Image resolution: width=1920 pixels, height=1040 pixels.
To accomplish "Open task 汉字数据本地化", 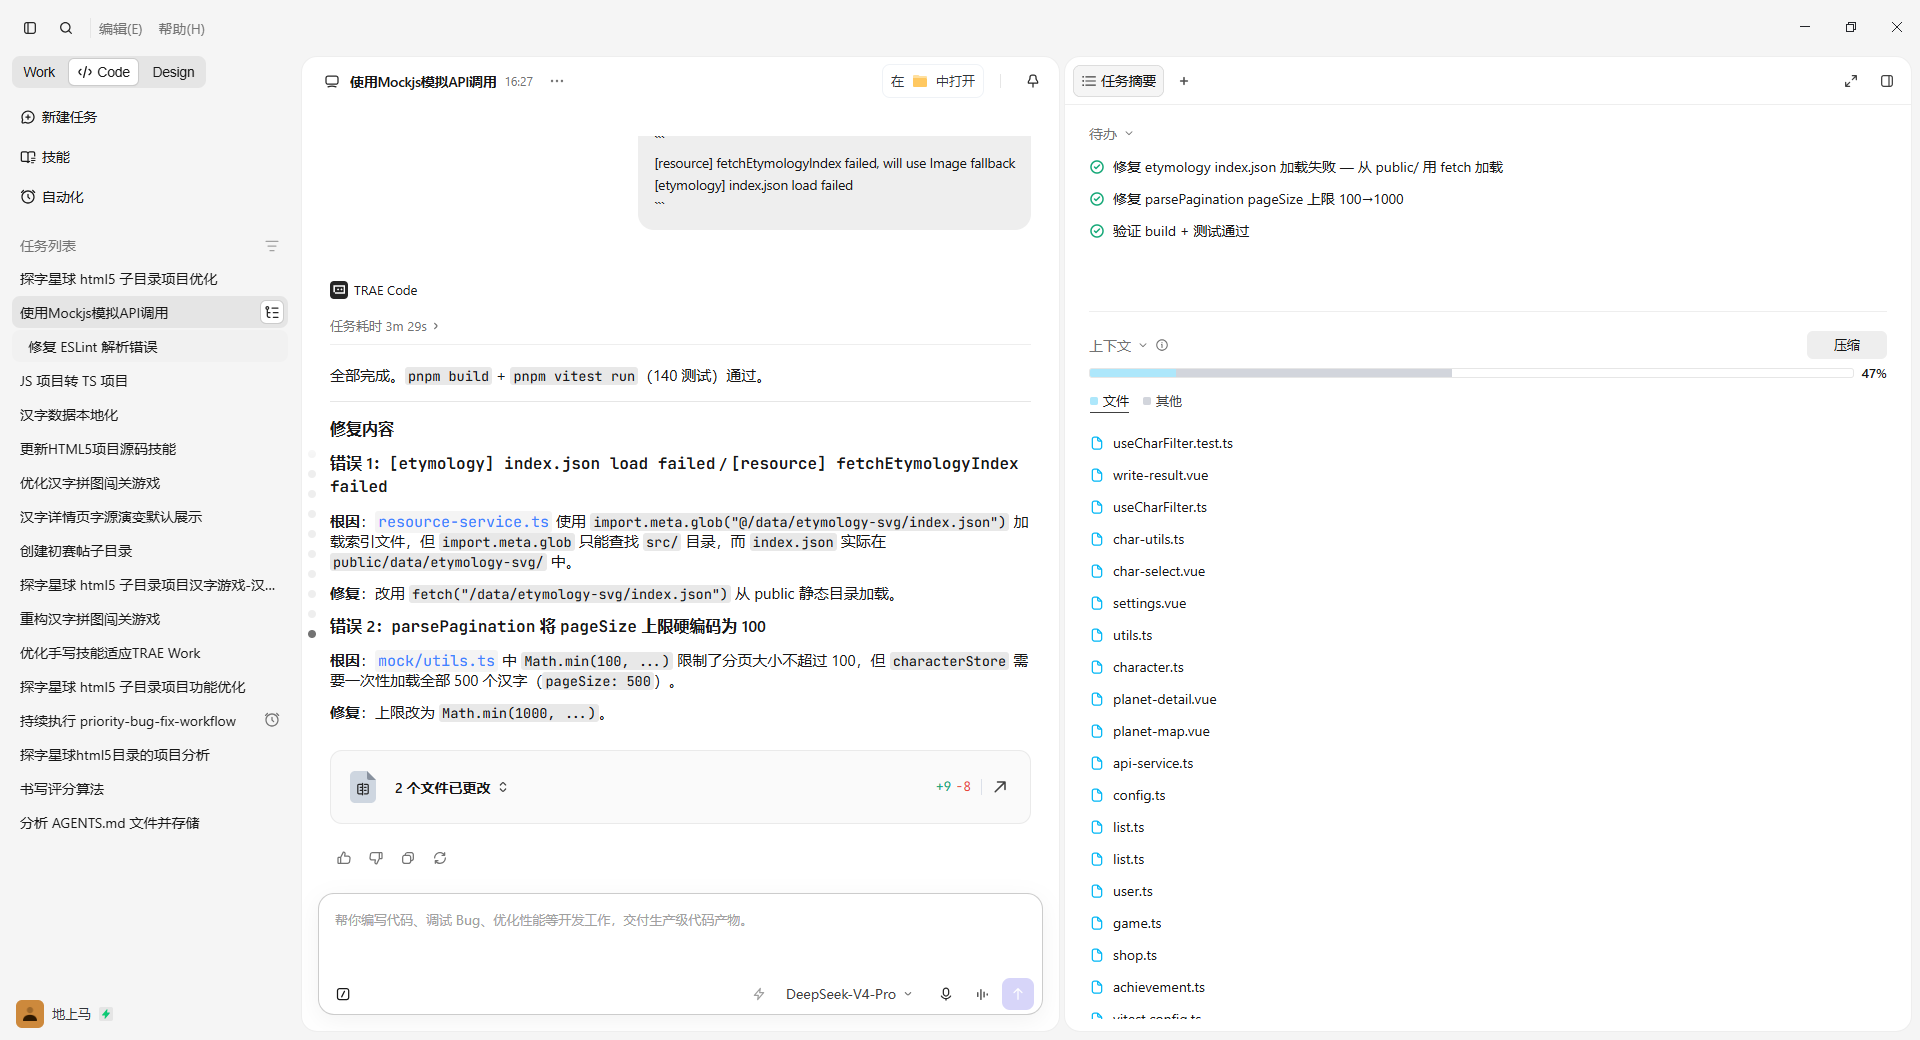I will coord(151,415).
